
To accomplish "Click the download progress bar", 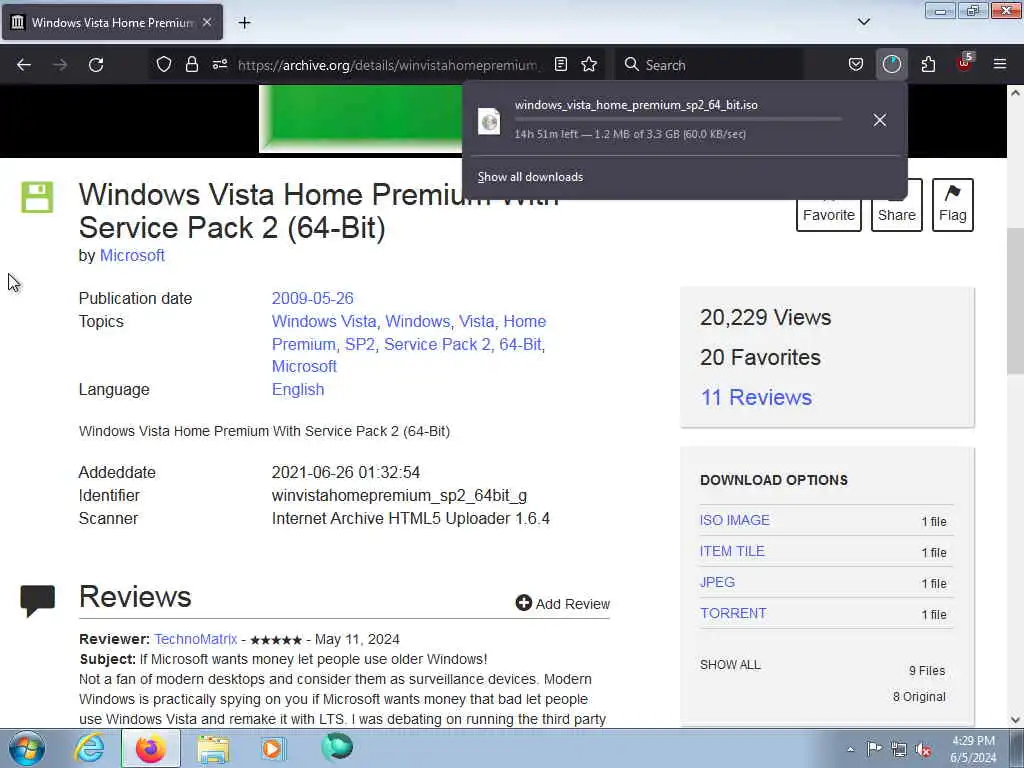I will pos(678,119).
